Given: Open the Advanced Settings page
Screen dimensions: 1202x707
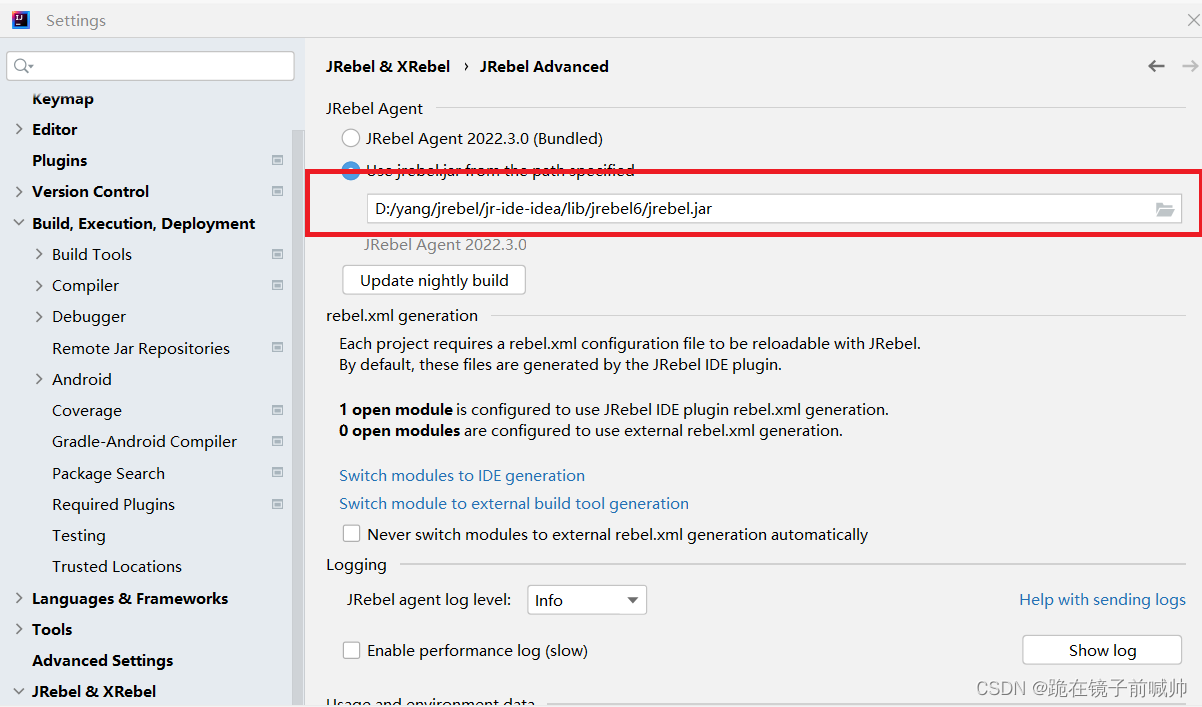Looking at the screenshot, I should (102, 660).
